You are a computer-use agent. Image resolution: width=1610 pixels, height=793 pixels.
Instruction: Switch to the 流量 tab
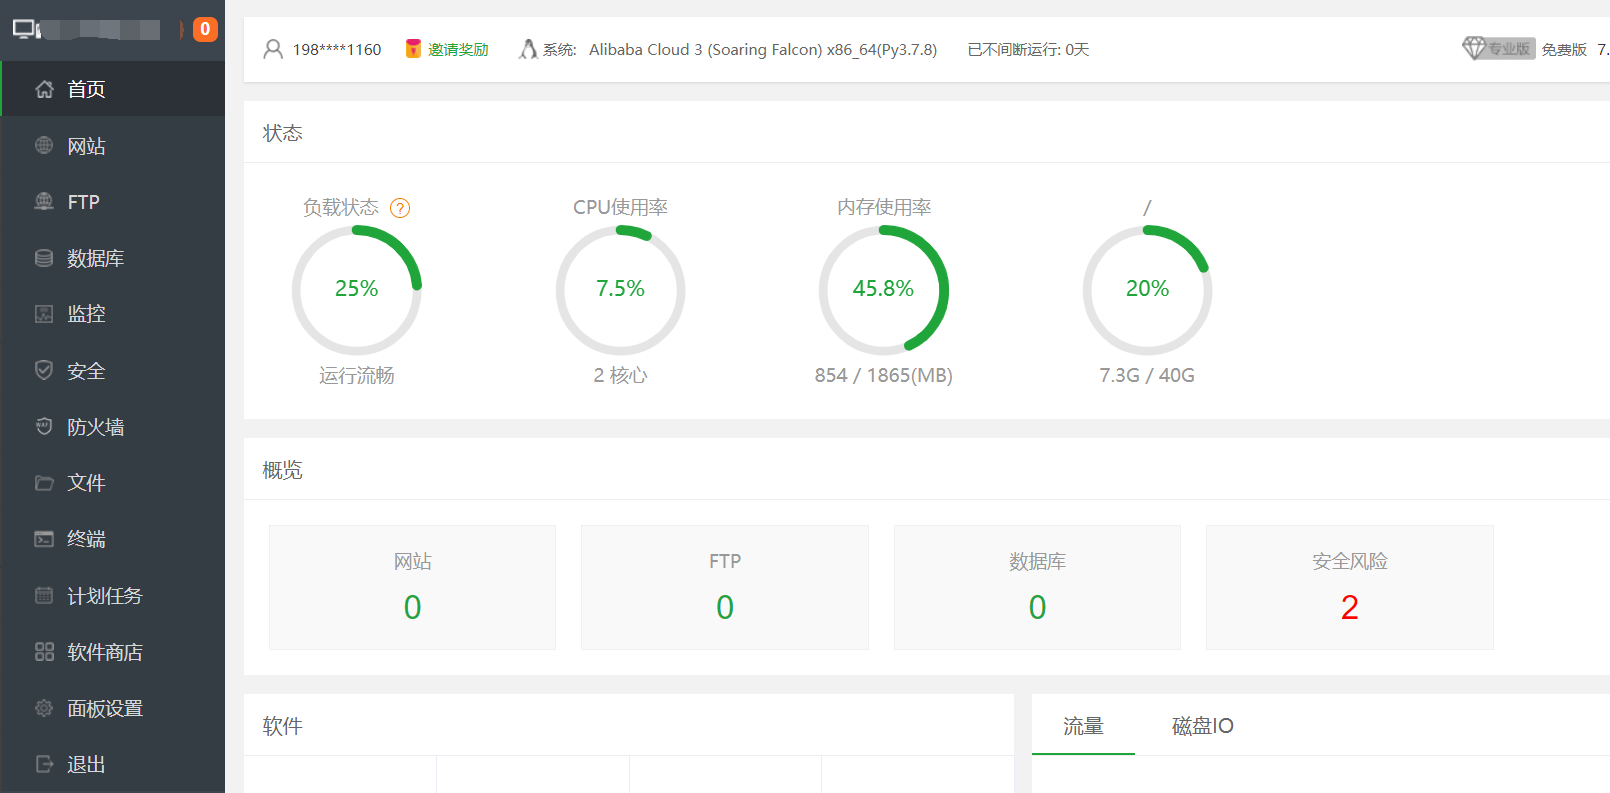pyautogui.click(x=1083, y=726)
